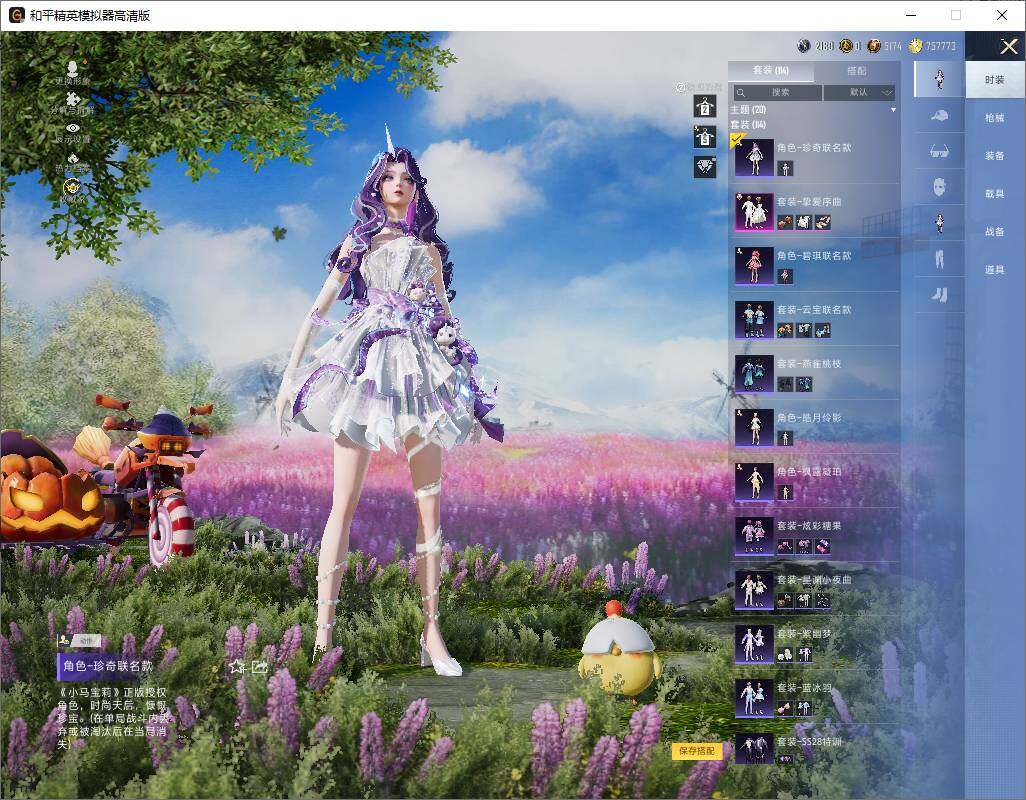Open the 默认 sort dropdown
The image size is (1026, 800).
point(859,93)
